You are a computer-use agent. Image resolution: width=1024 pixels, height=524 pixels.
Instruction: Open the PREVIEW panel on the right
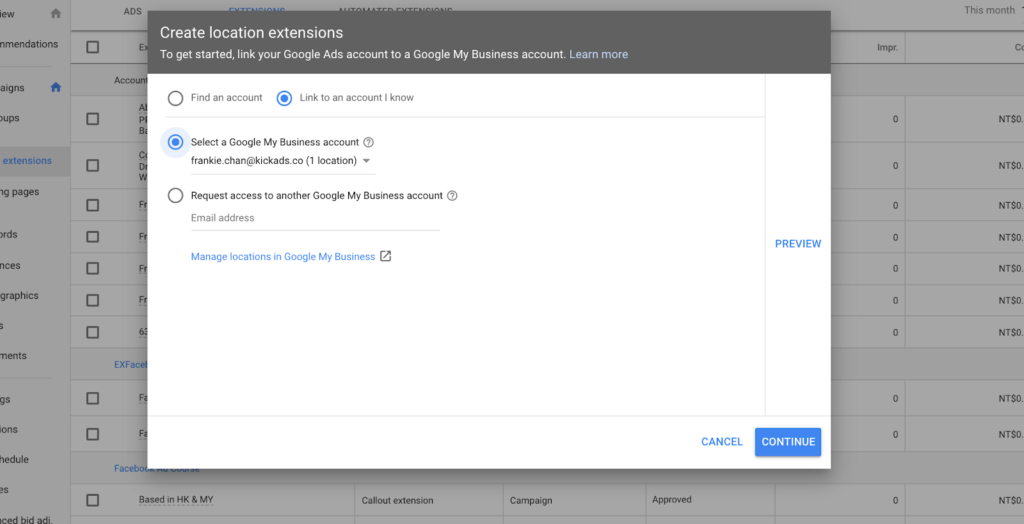pyautogui.click(x=798, y=244)
